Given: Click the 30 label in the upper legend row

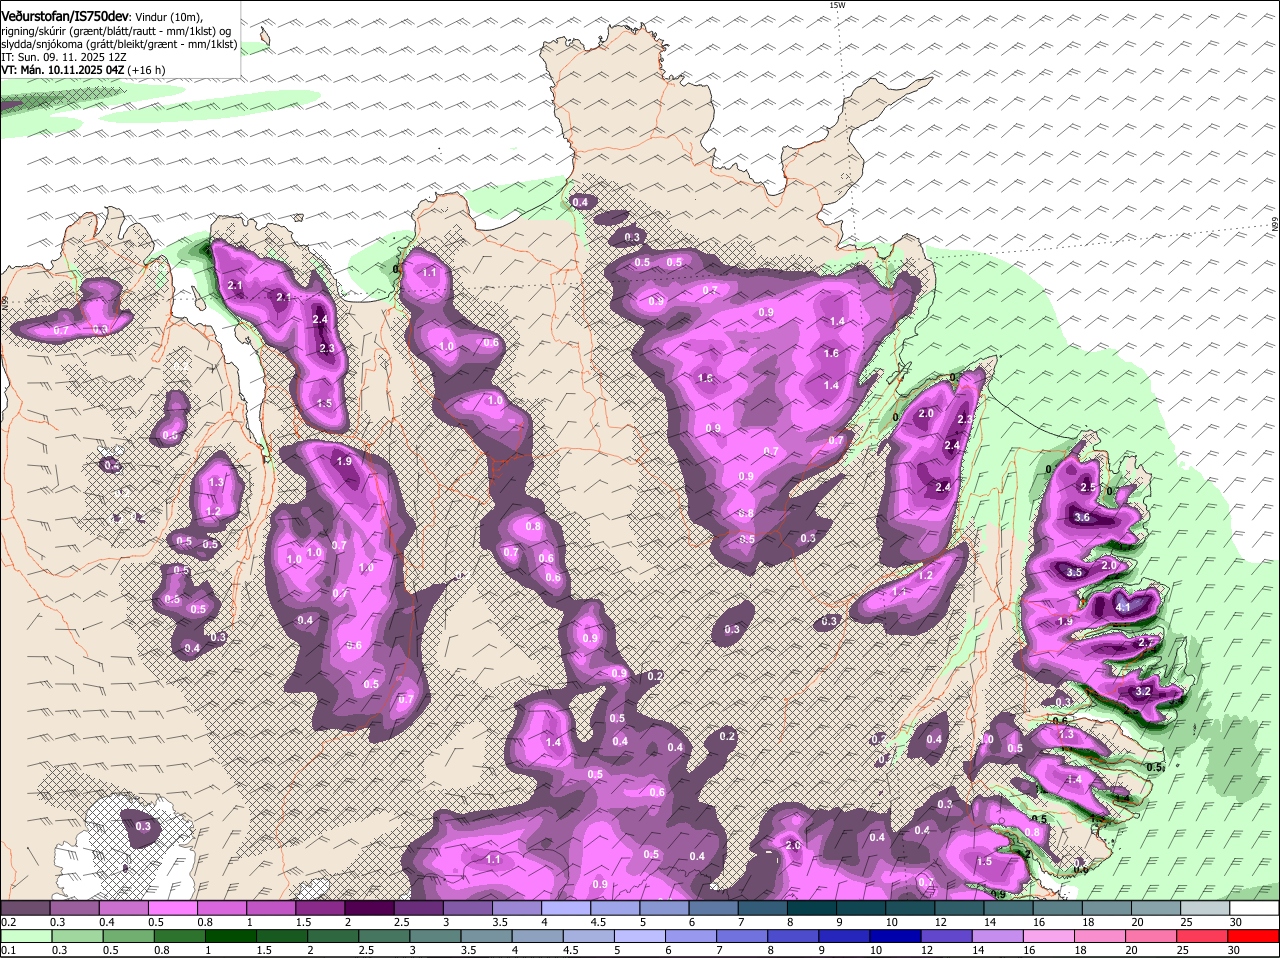Looking at the screenshot, I should coord(1235,921).
